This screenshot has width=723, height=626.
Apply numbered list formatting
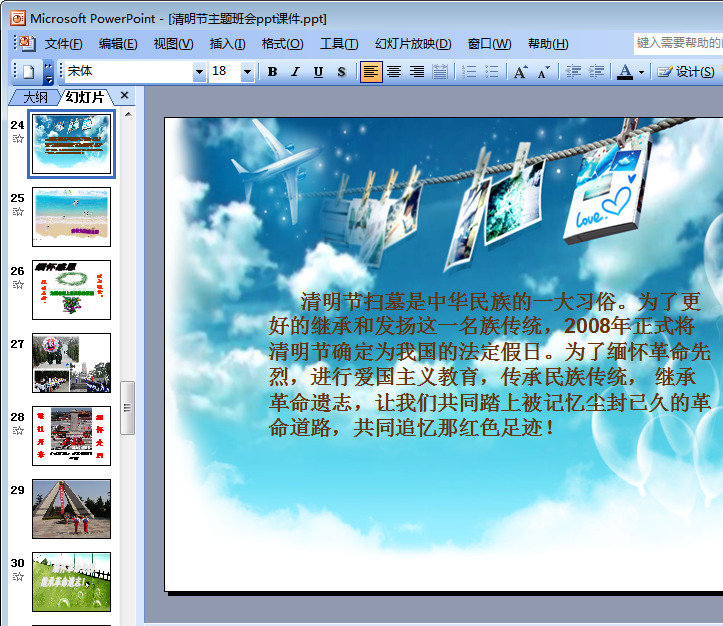(x=469, y=72)
